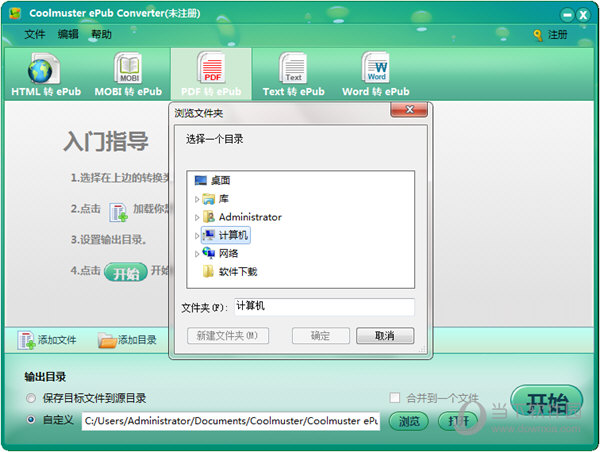Viewport: 600px width, 452px height.
Task: Expand the 库 tree node
Action: [x=197, y=199]
